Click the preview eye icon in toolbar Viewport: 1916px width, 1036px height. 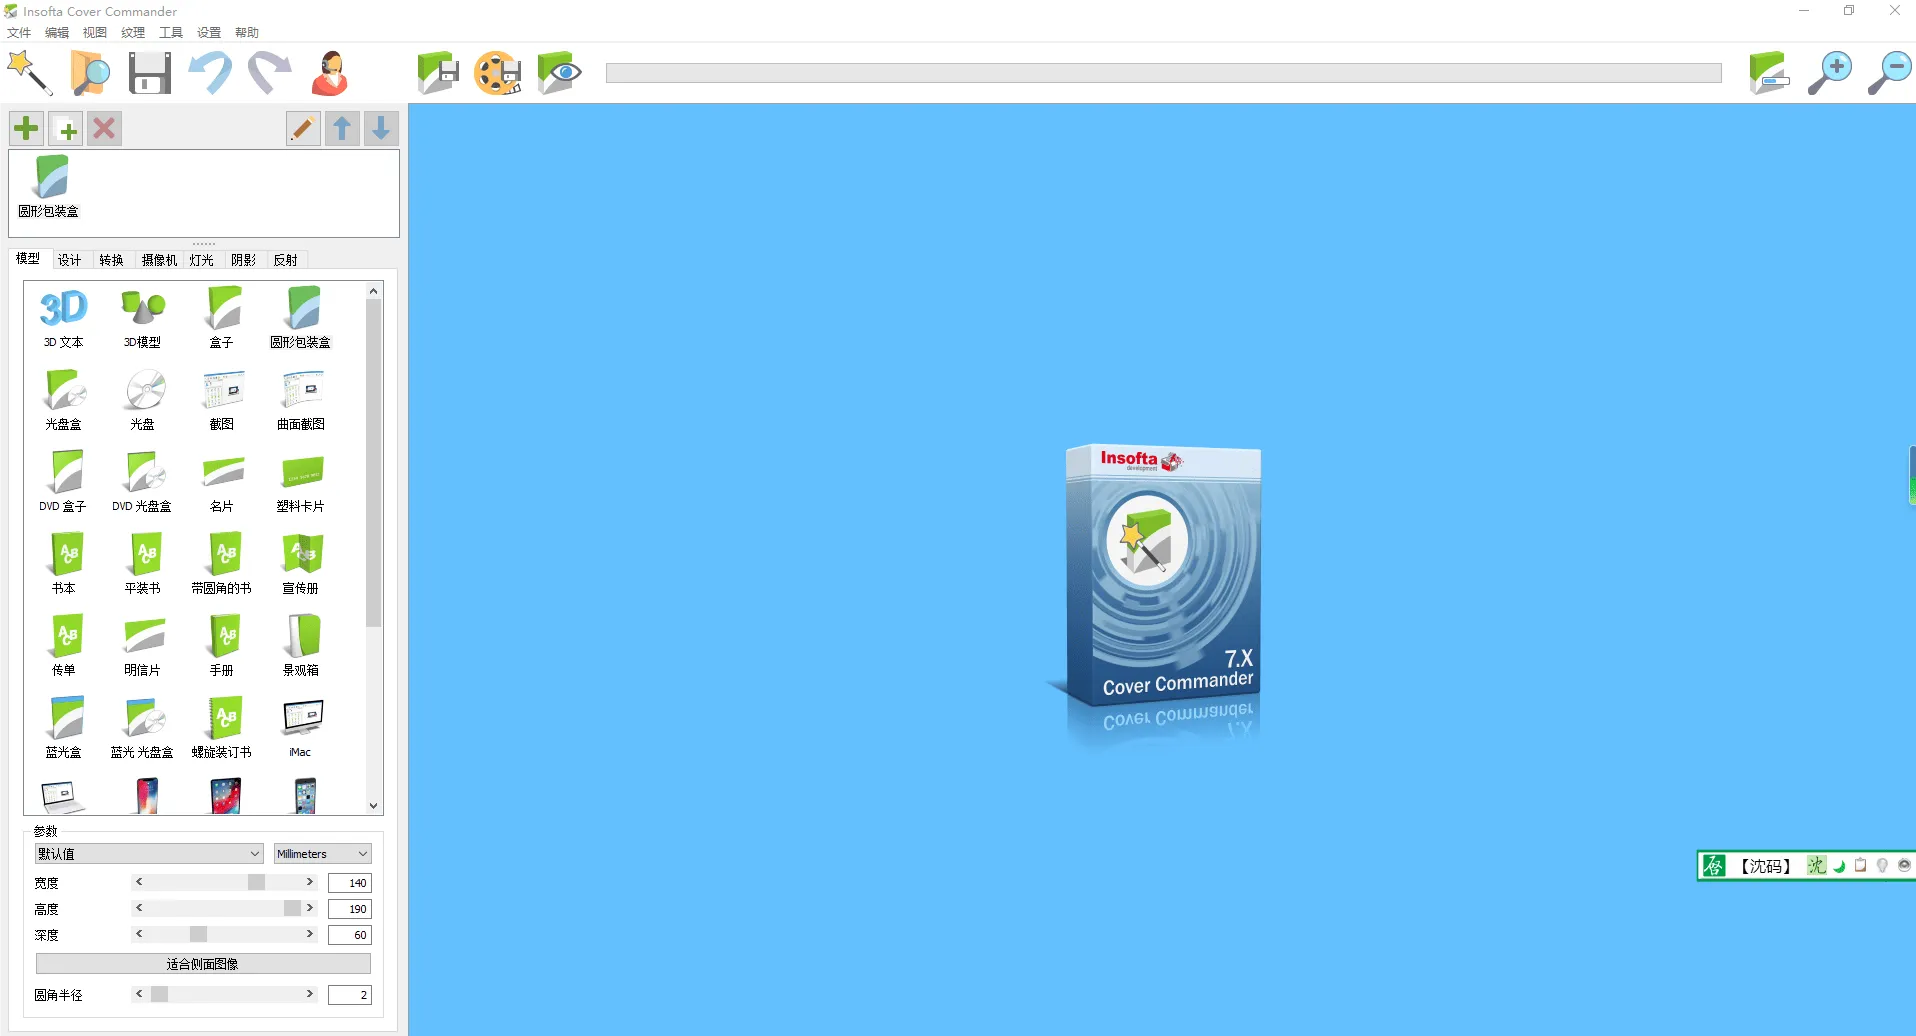pyautogui.click(x=559, y=73)
